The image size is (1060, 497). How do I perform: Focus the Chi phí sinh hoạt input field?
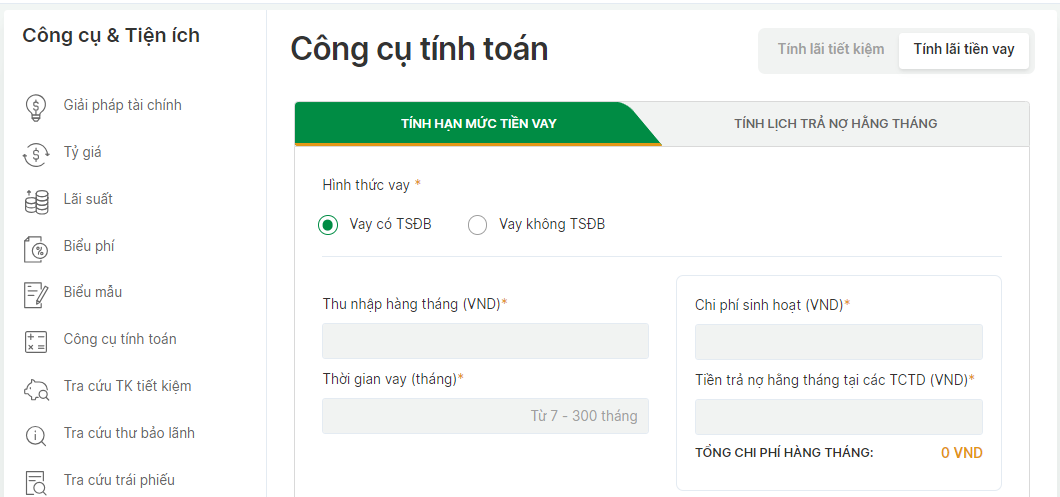pyautogui.click(x=838, y=342)
